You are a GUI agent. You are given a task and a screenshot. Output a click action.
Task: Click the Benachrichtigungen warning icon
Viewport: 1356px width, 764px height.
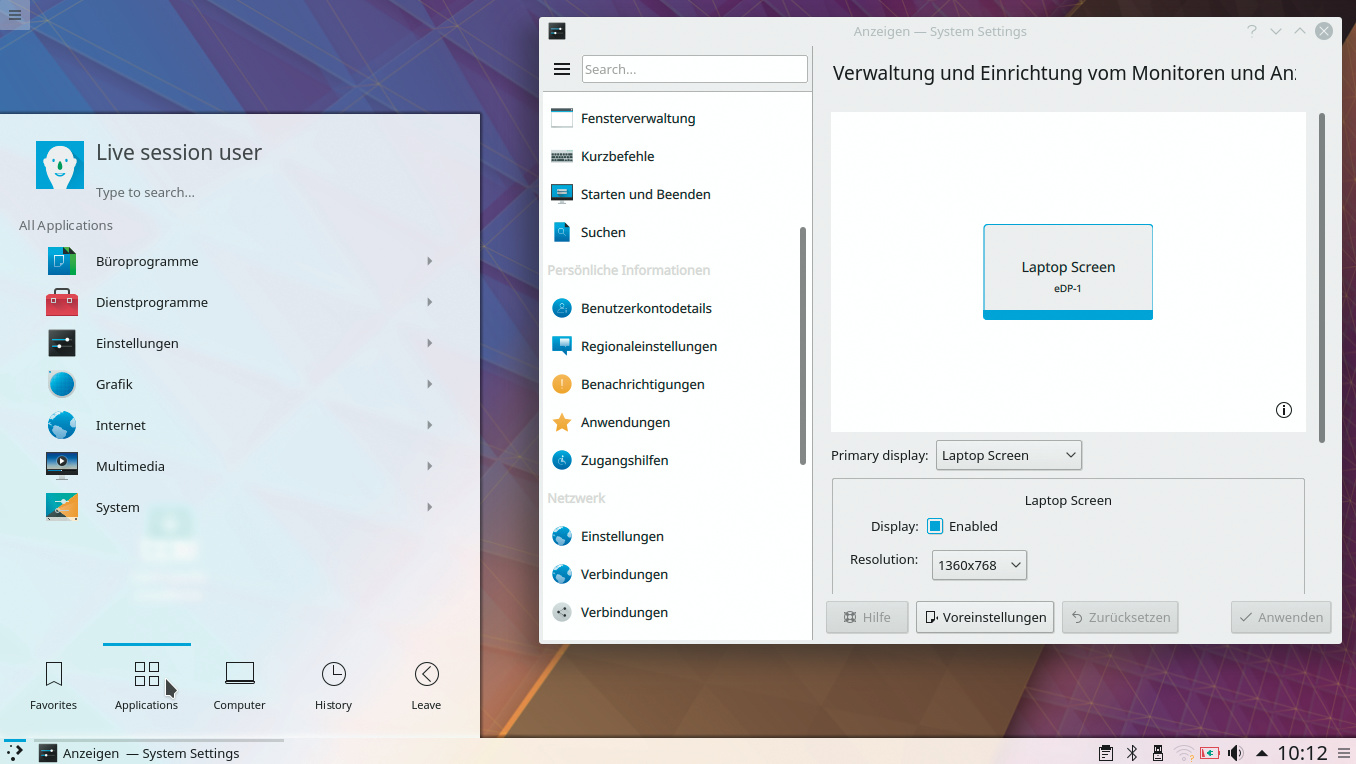point(562,384)
